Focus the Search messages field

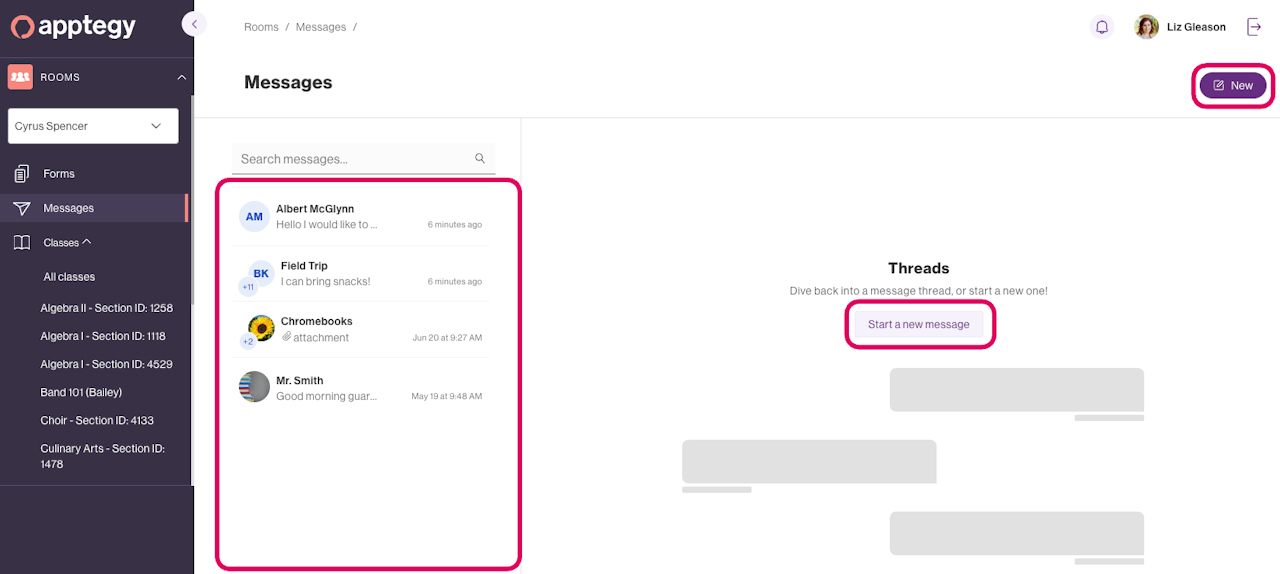pos(363,159)
